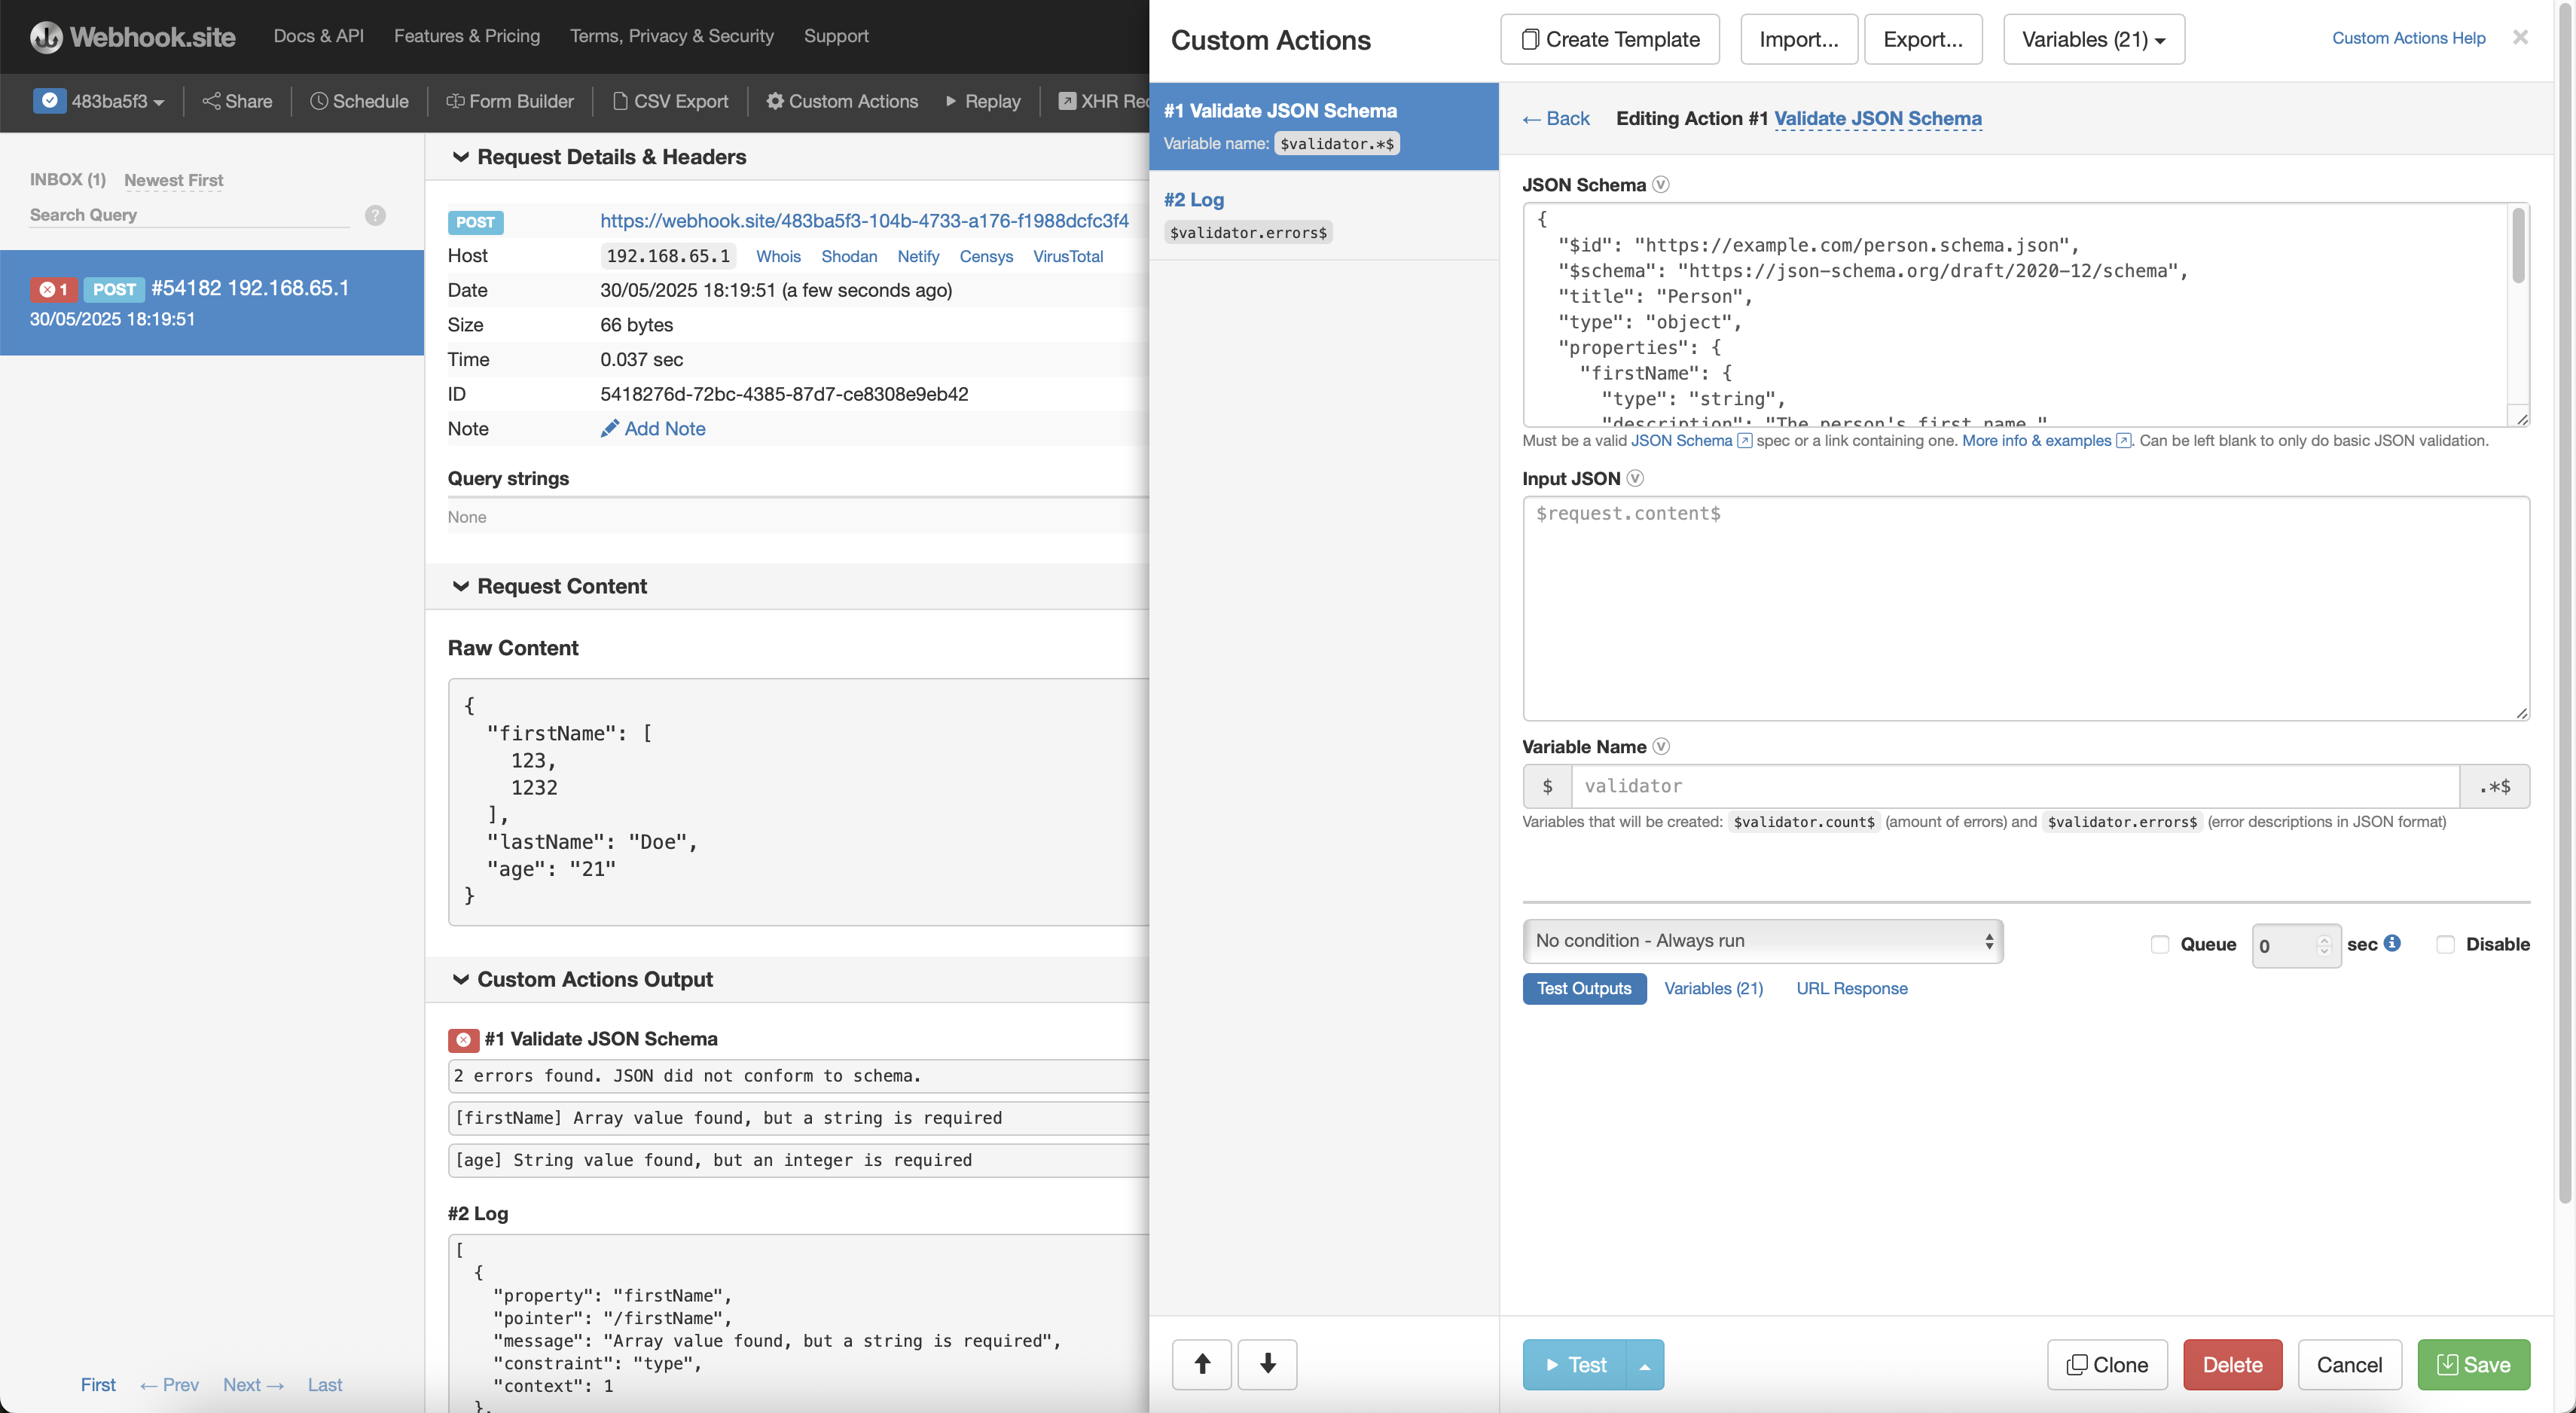Click the variable icon next to Input JSON label
The width and height of the screenshot is (2576, 1413).
coord(1635,478)
